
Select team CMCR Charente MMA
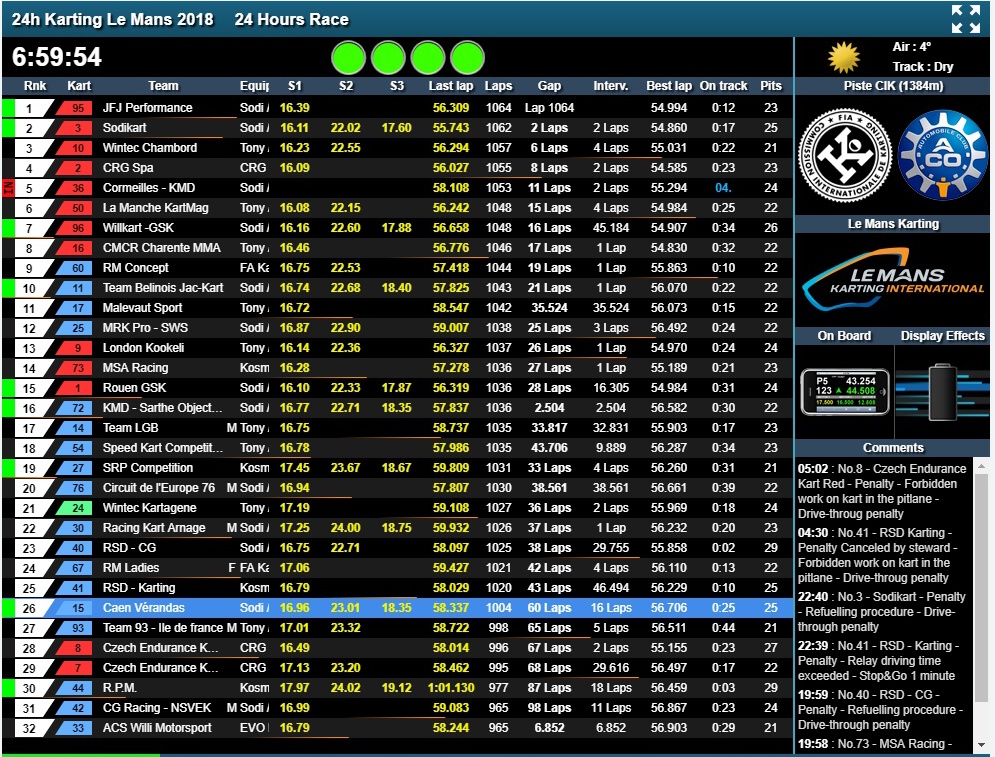(161, 248)
